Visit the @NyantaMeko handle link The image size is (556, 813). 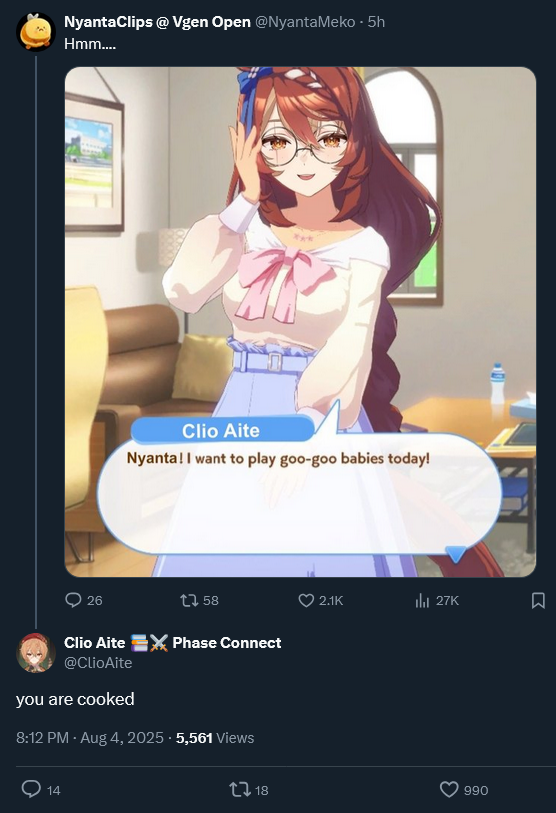(305, 22)
